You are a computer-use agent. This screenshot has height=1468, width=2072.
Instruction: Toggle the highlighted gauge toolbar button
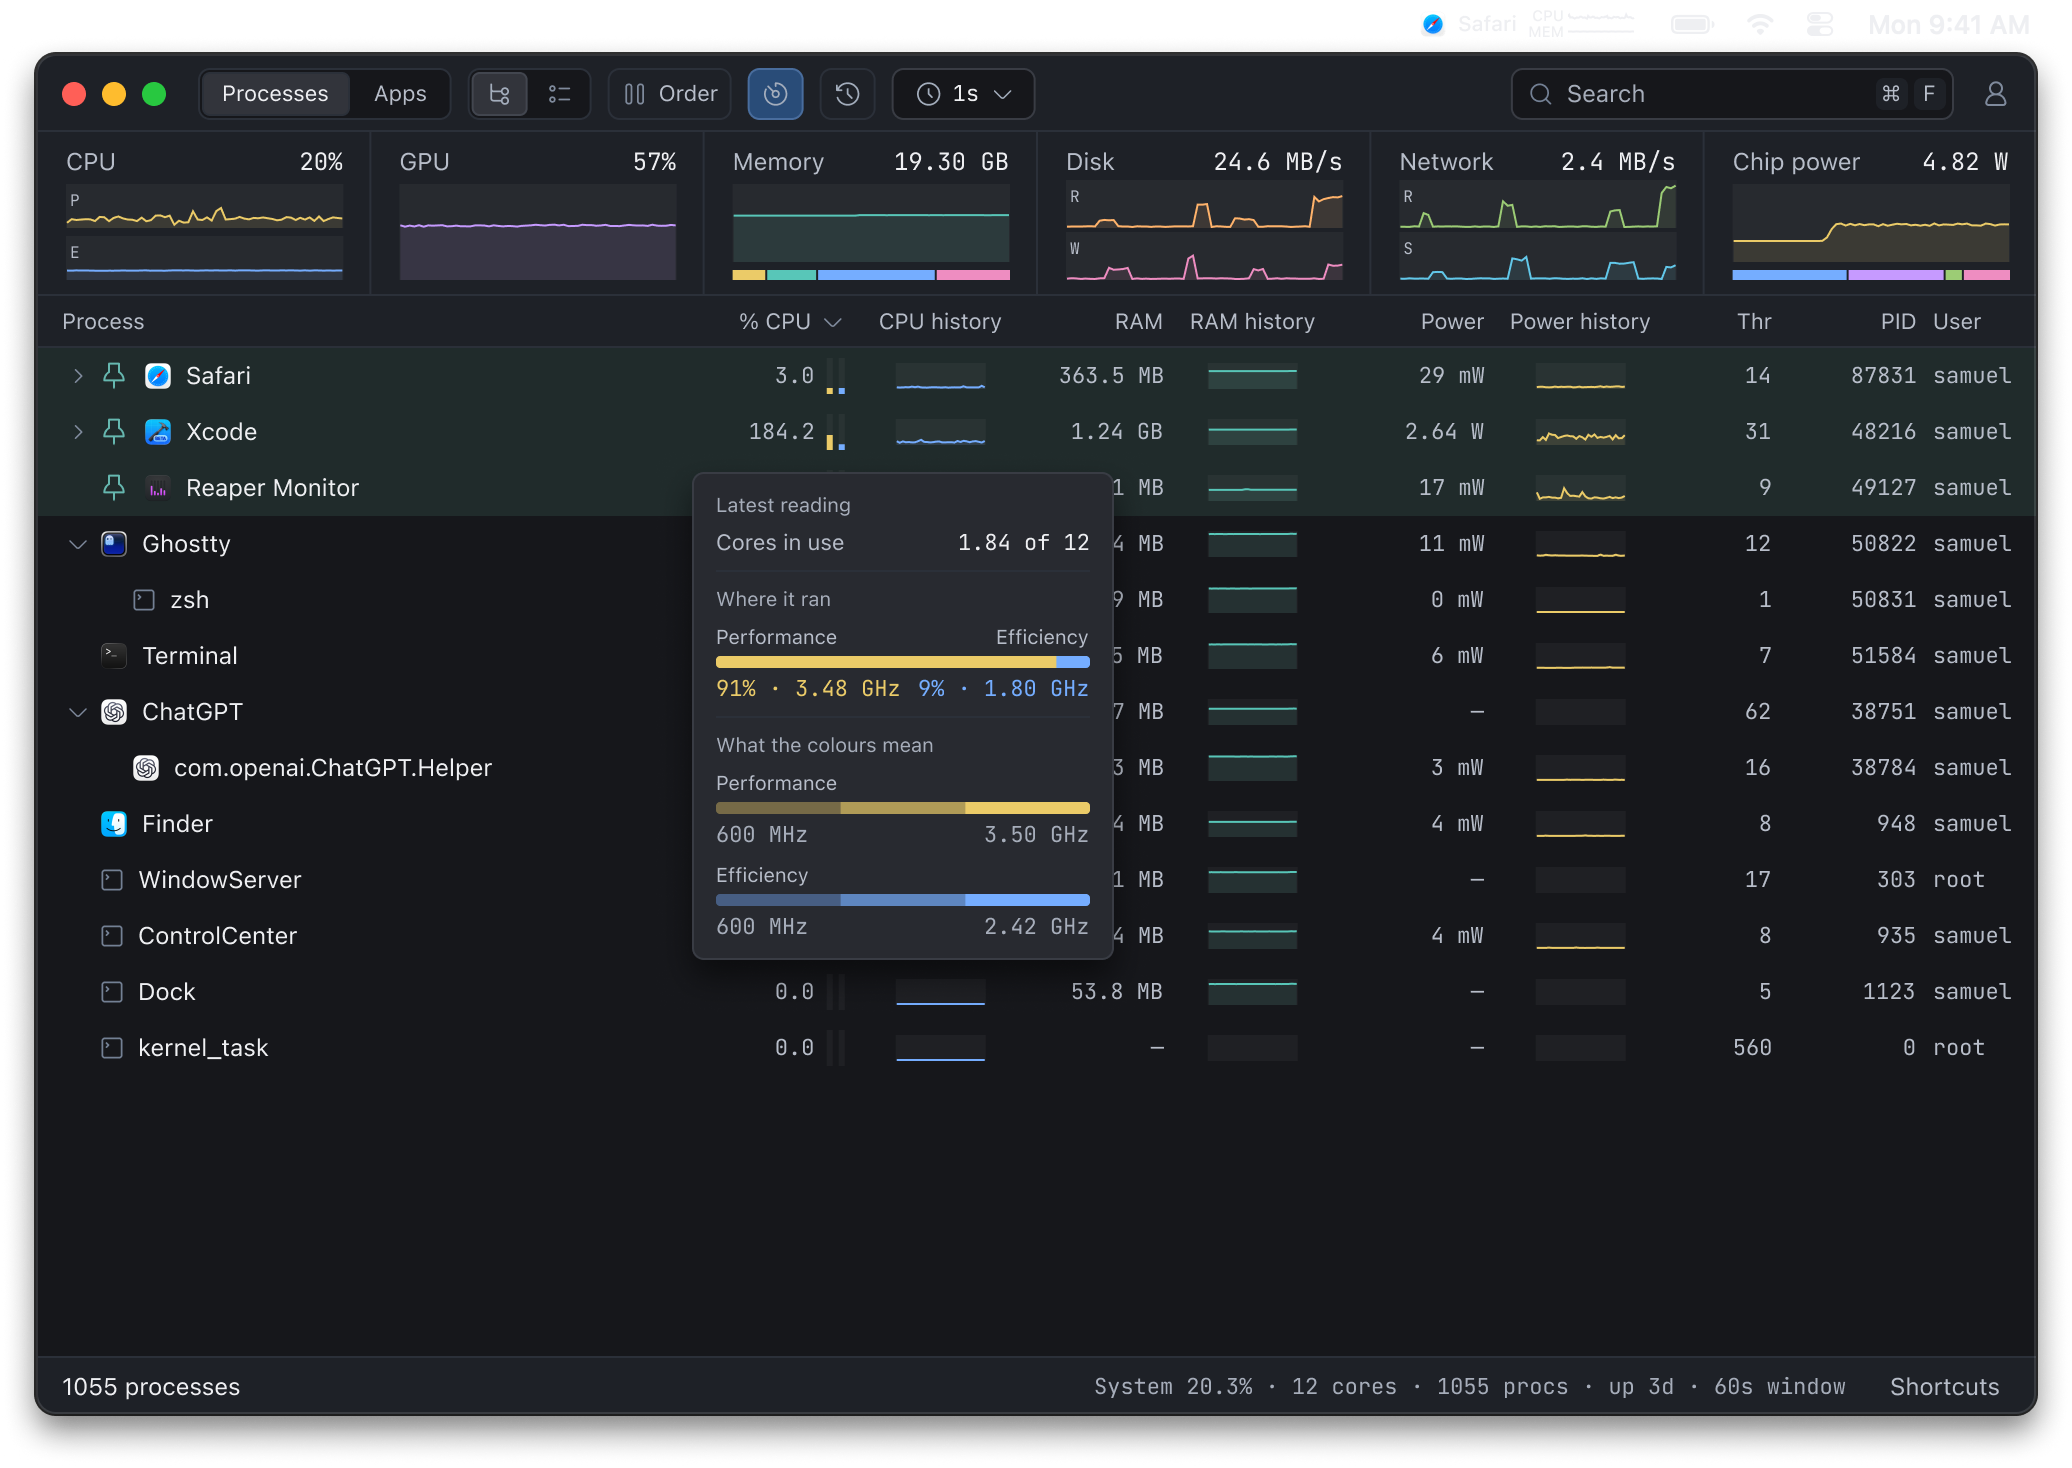(x=775, y=94)
